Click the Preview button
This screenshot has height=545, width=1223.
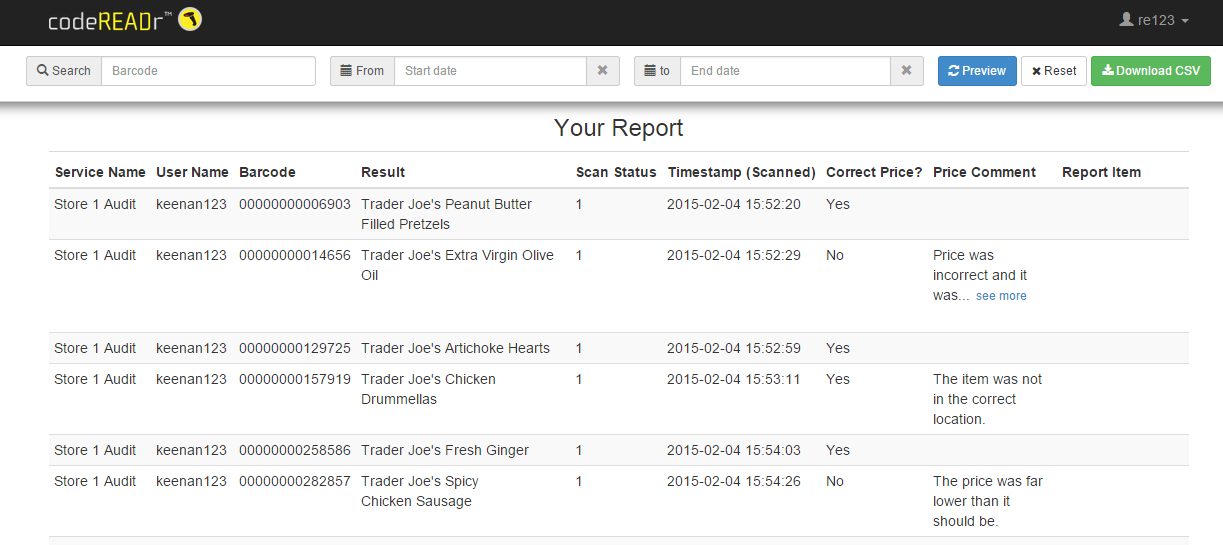[977, 71]
